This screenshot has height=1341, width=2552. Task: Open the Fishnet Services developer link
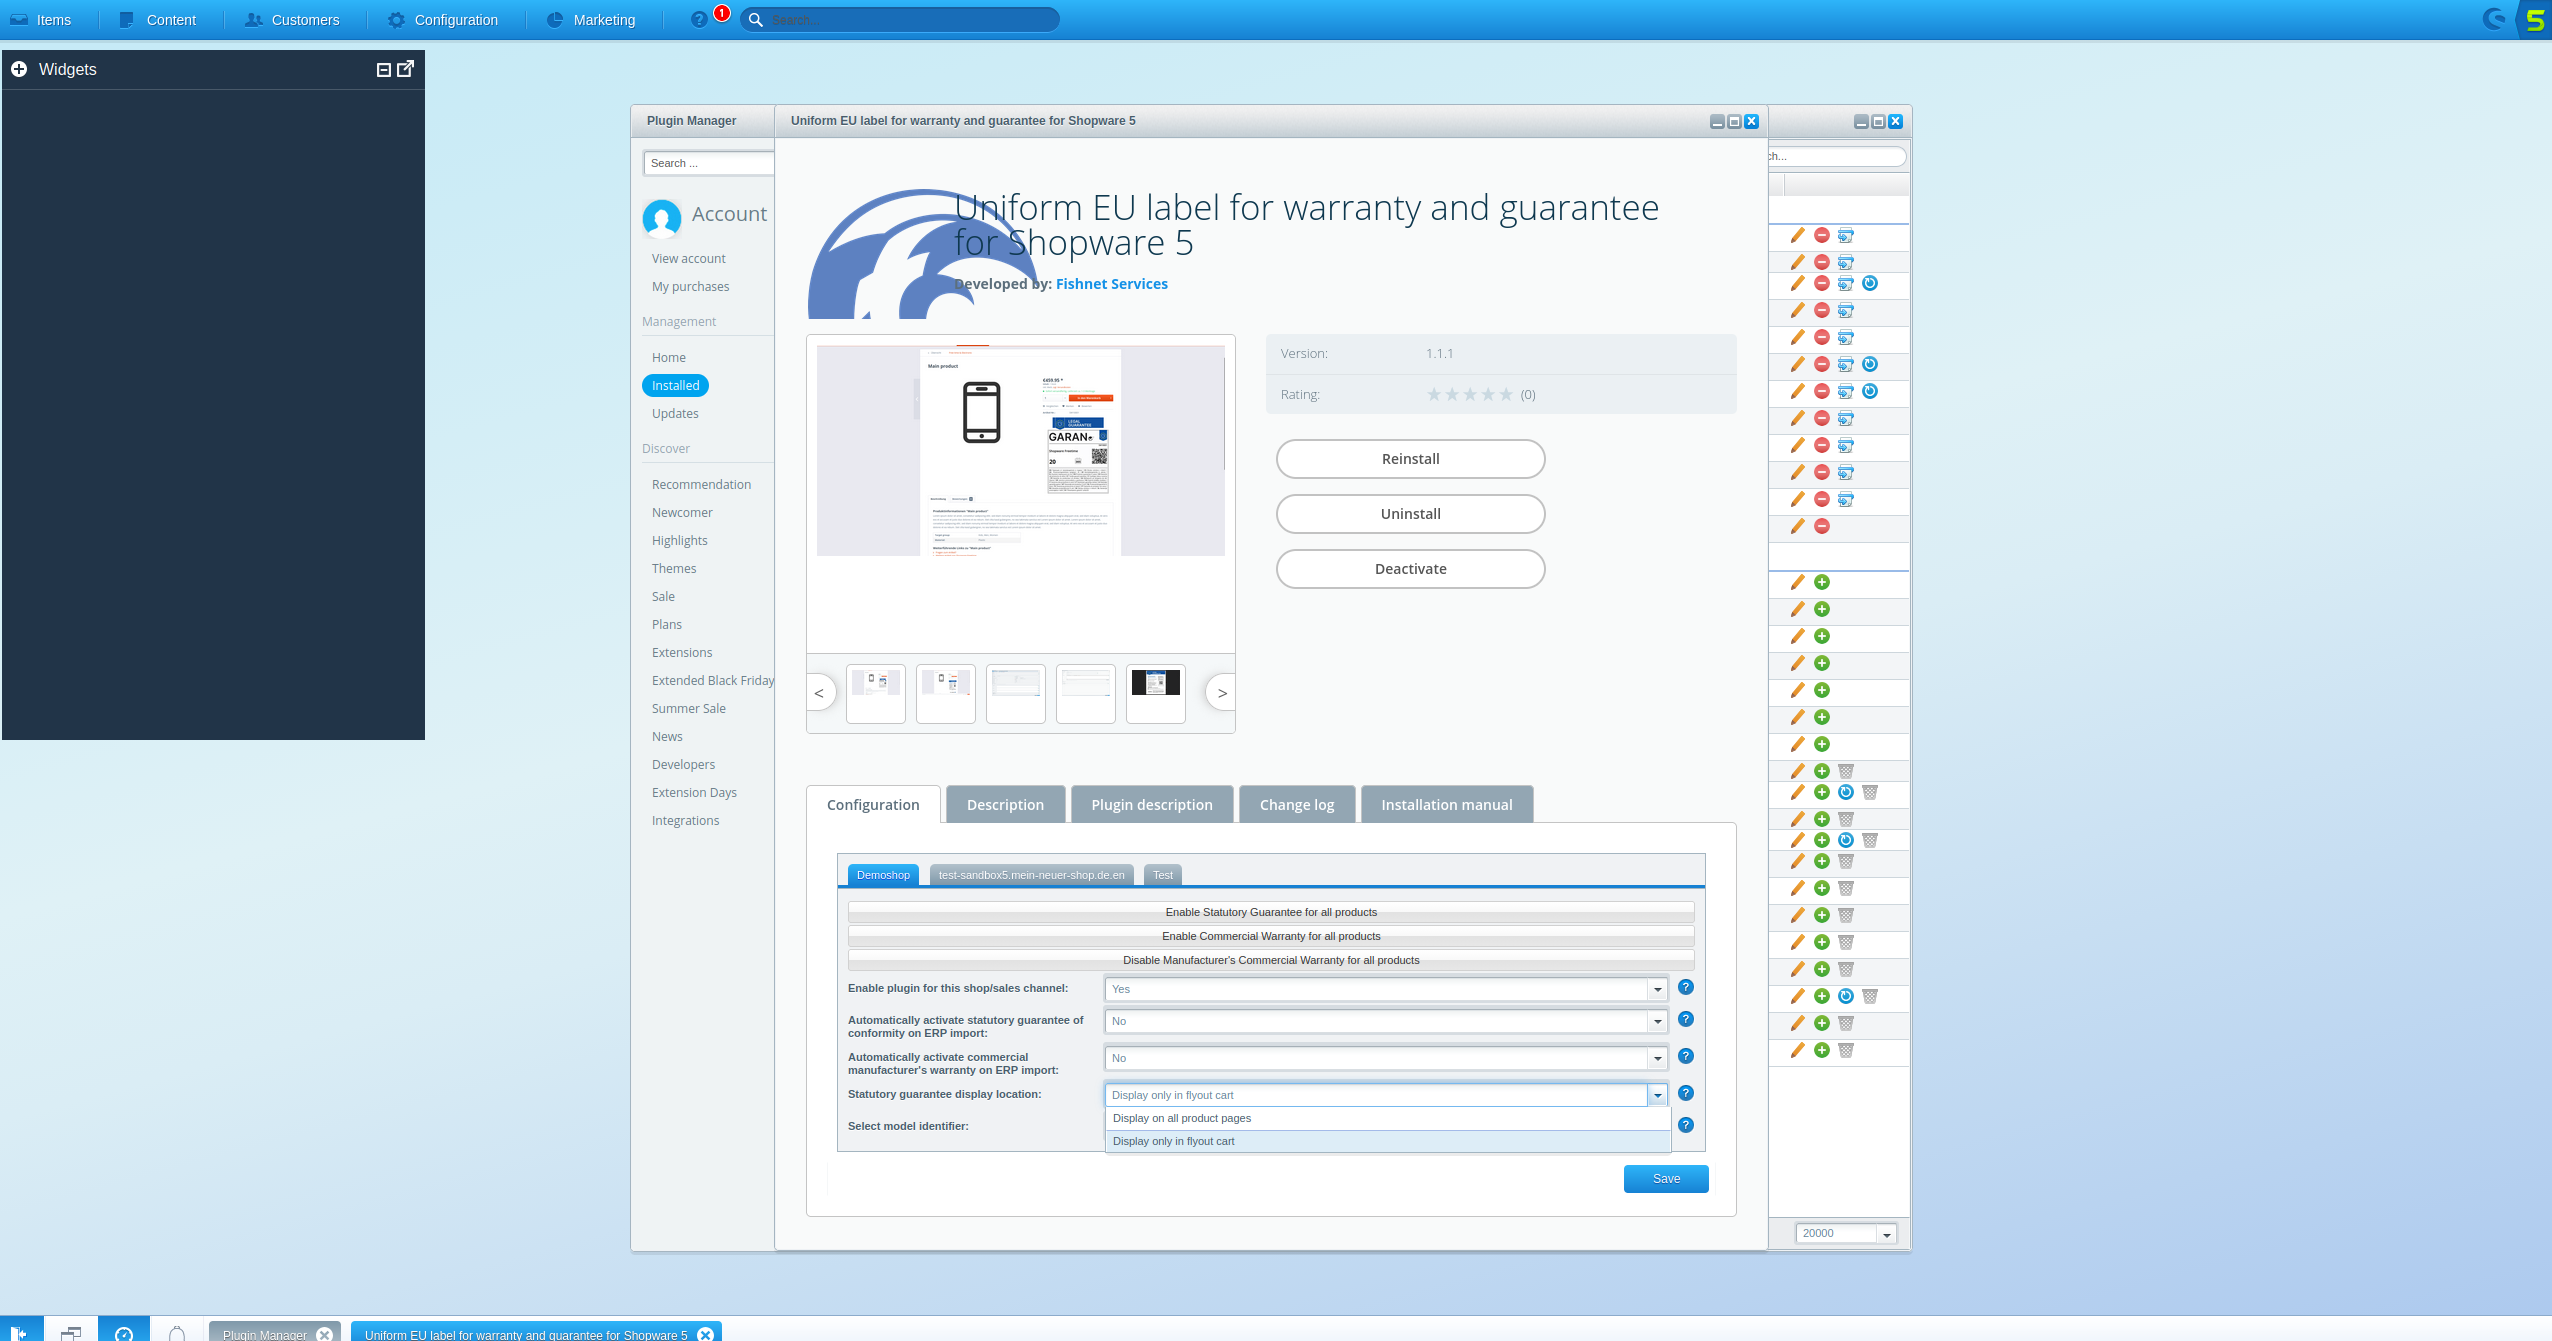[1111, 284]
